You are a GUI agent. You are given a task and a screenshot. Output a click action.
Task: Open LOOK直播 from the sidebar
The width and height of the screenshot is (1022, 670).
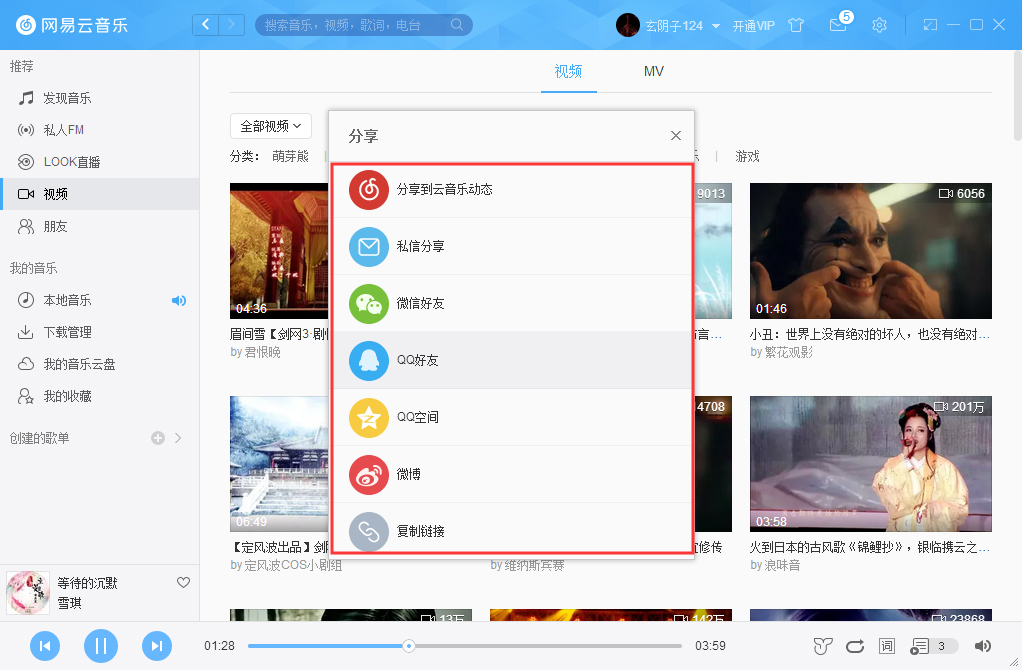[75, 161]
